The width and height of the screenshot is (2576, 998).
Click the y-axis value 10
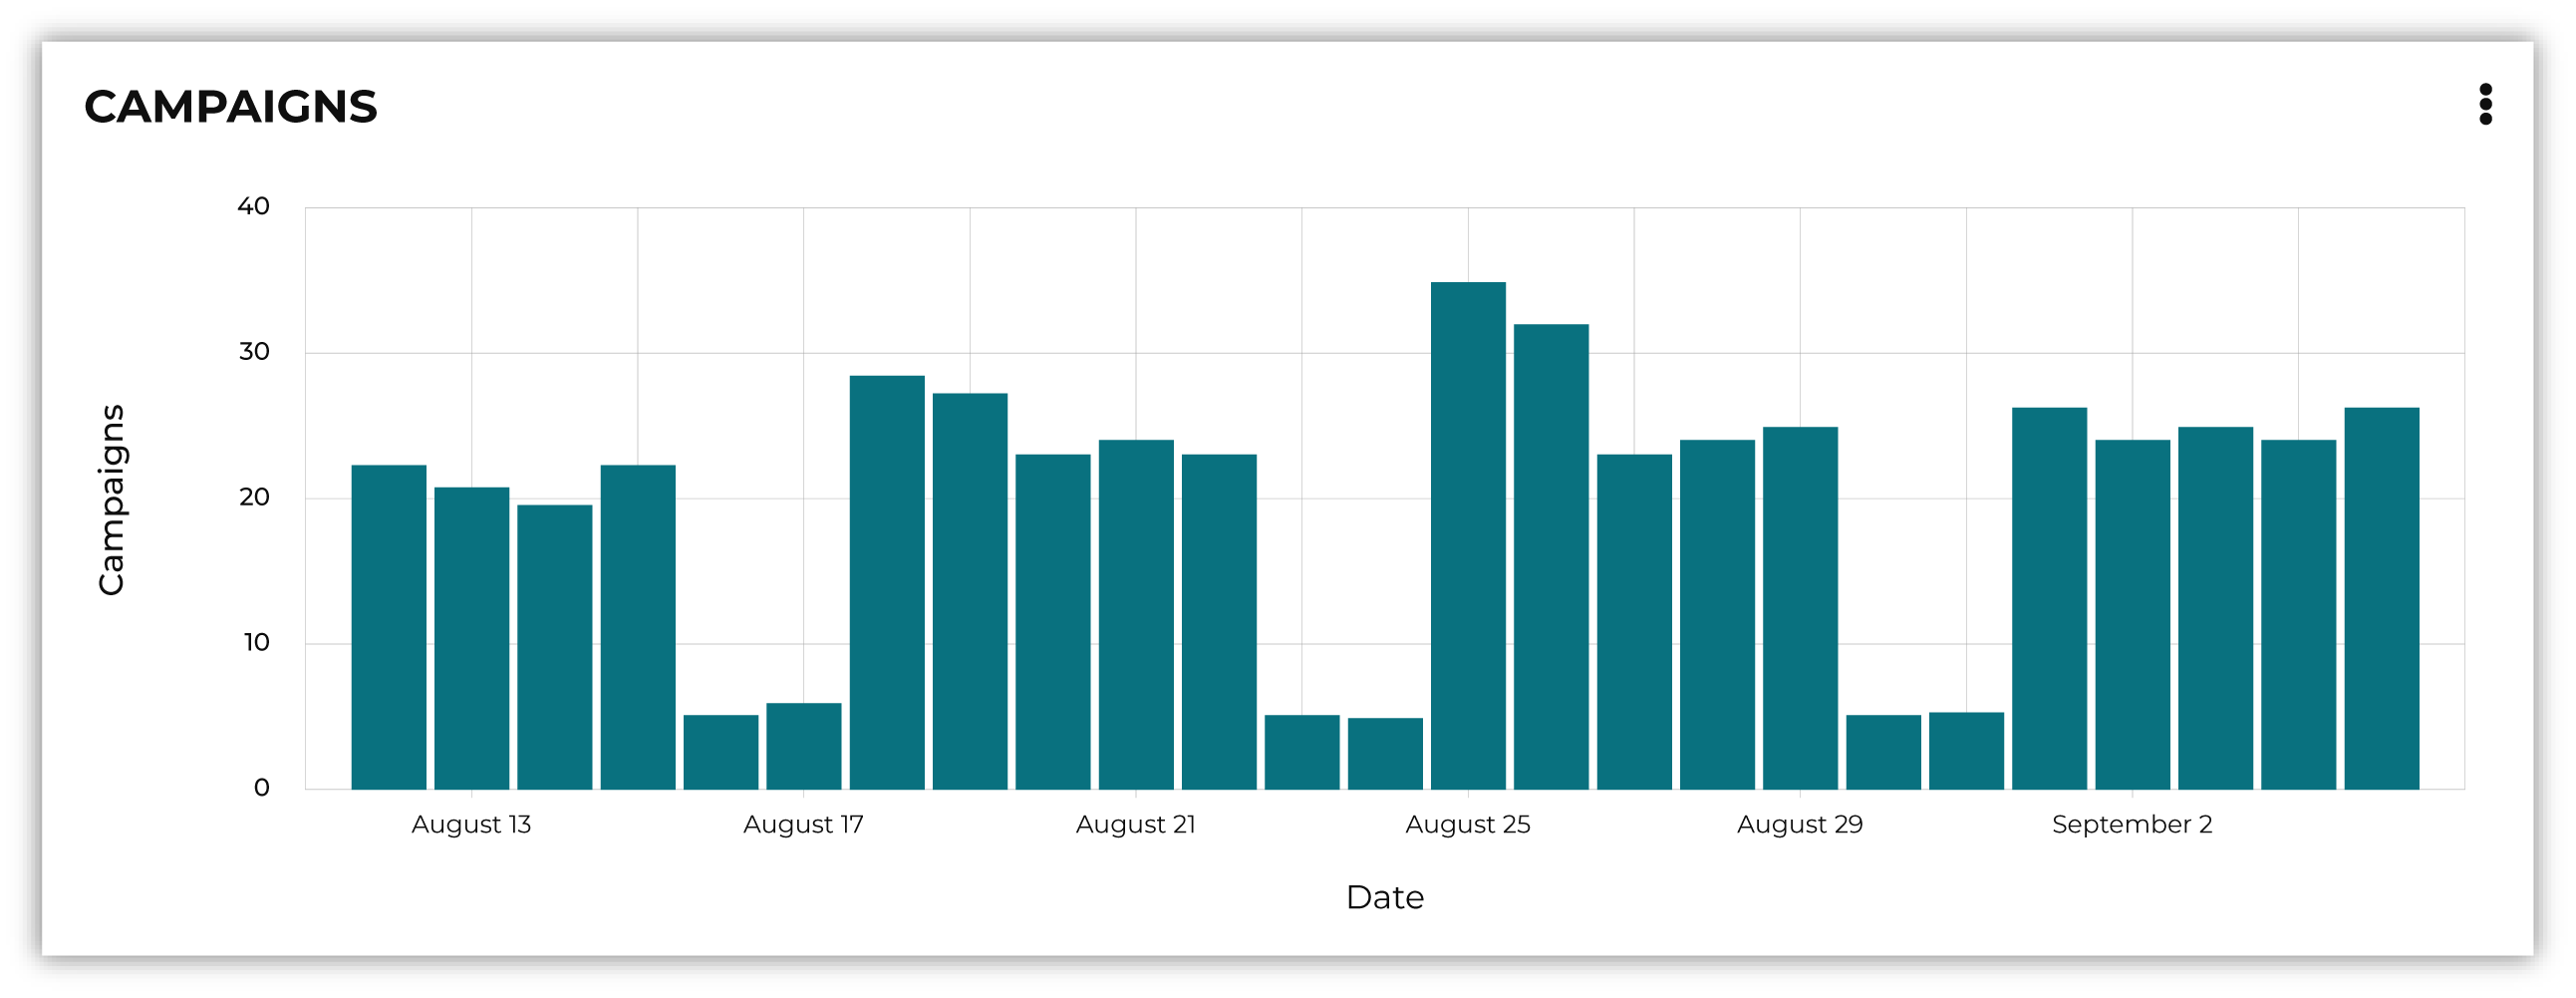pyautogui.click(x=256, y=642)
